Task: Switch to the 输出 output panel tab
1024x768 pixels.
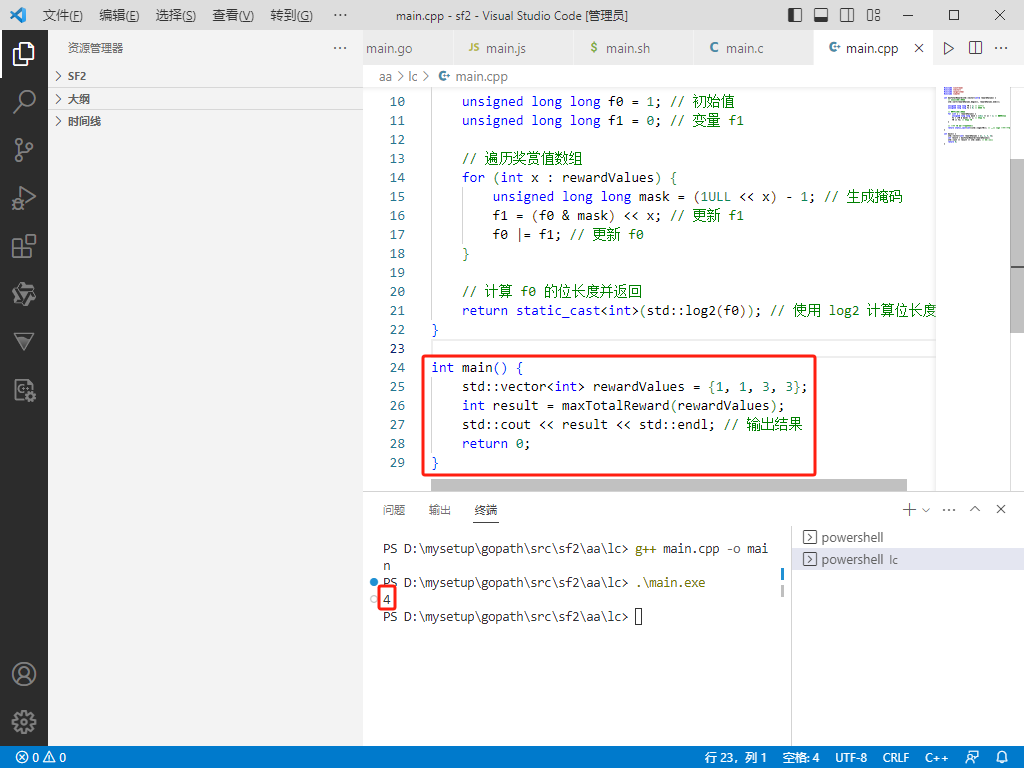Action: 440,510
